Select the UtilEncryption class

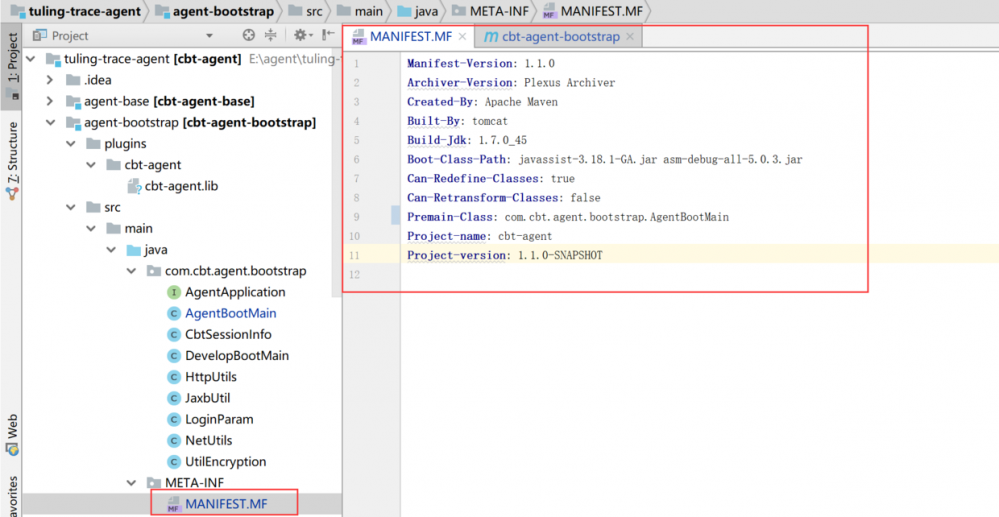(226, 462)
